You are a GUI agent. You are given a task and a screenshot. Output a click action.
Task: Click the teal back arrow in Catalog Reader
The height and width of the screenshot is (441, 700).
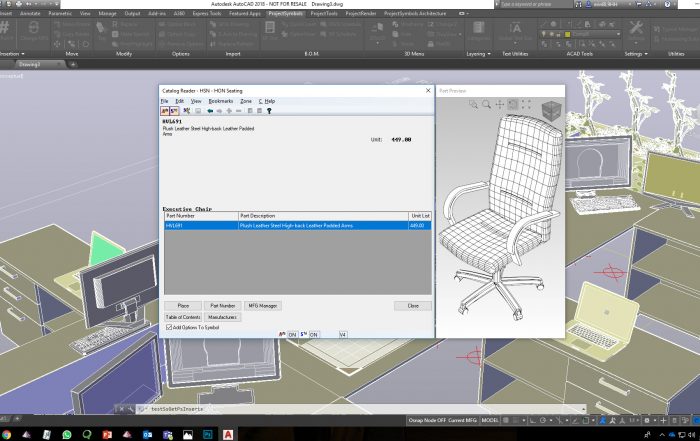tap(210, 111)
